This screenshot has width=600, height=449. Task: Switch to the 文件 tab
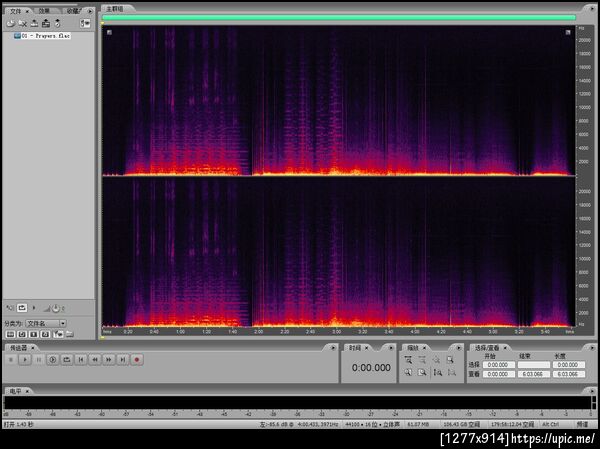(16, 11)
